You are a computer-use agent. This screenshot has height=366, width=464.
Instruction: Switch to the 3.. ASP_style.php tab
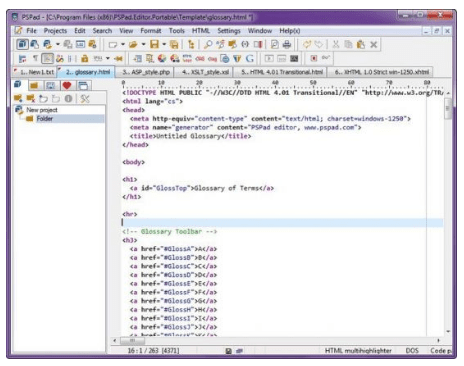coord(144,72)
